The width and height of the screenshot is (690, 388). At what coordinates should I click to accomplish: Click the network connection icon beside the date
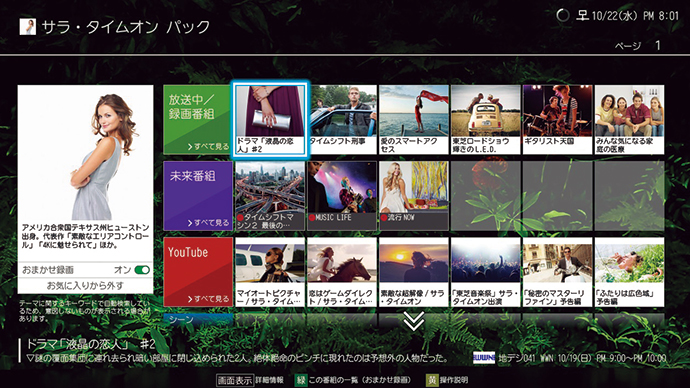(x=583, y=15)
